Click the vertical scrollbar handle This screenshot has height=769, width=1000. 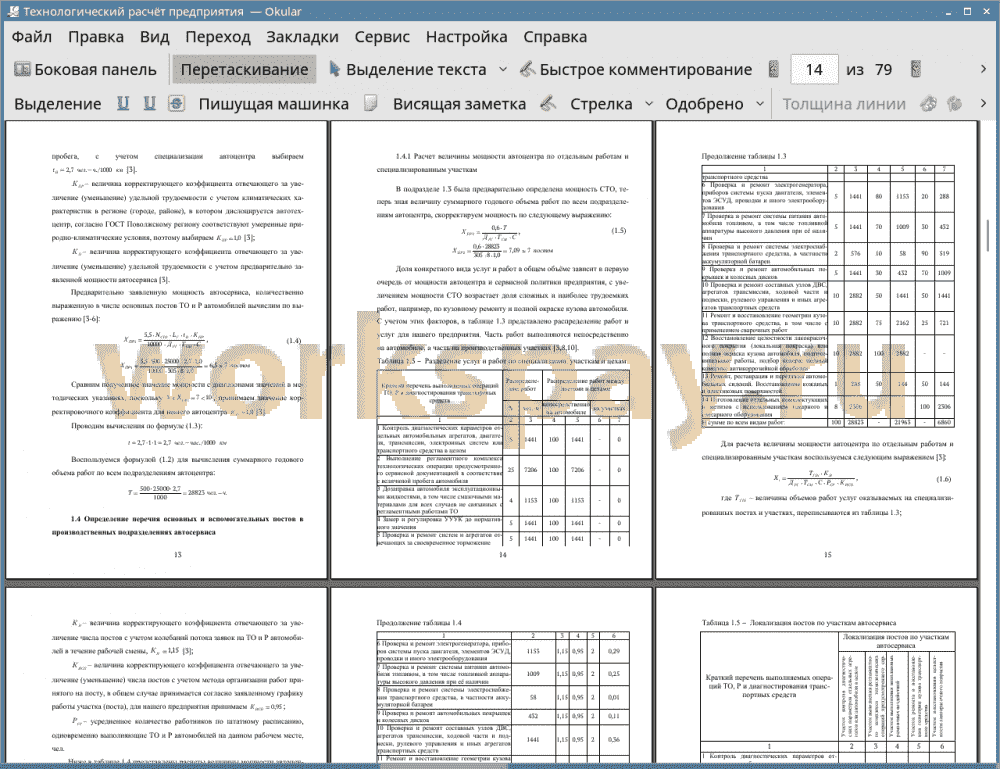point(987,235)
